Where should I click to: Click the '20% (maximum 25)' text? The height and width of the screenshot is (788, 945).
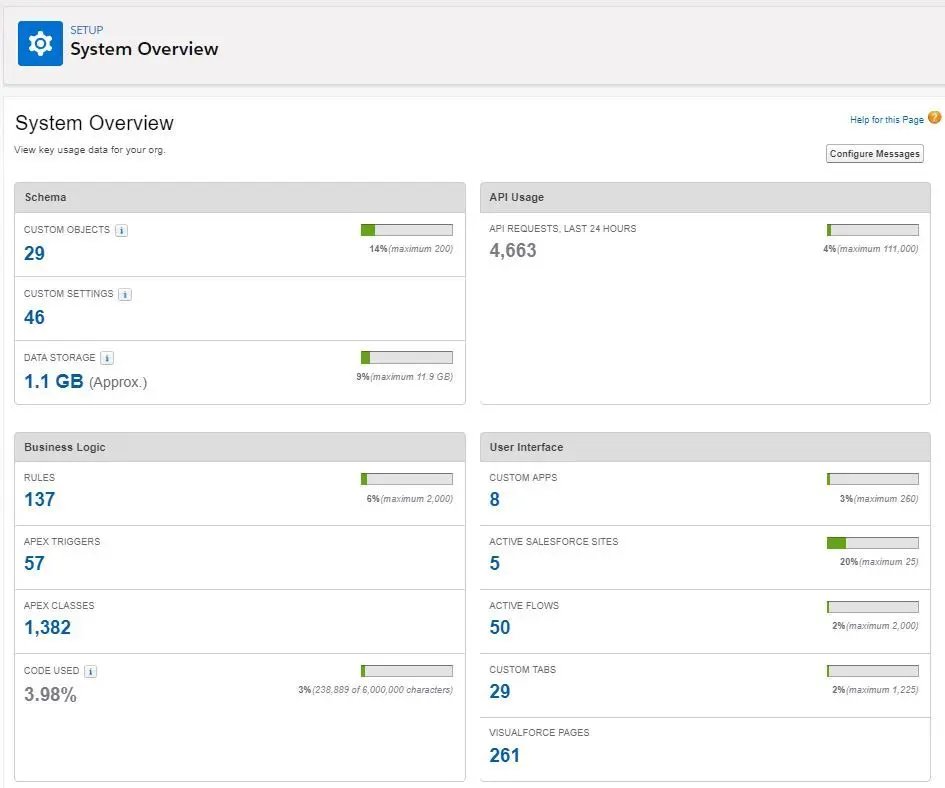(879, 562)
